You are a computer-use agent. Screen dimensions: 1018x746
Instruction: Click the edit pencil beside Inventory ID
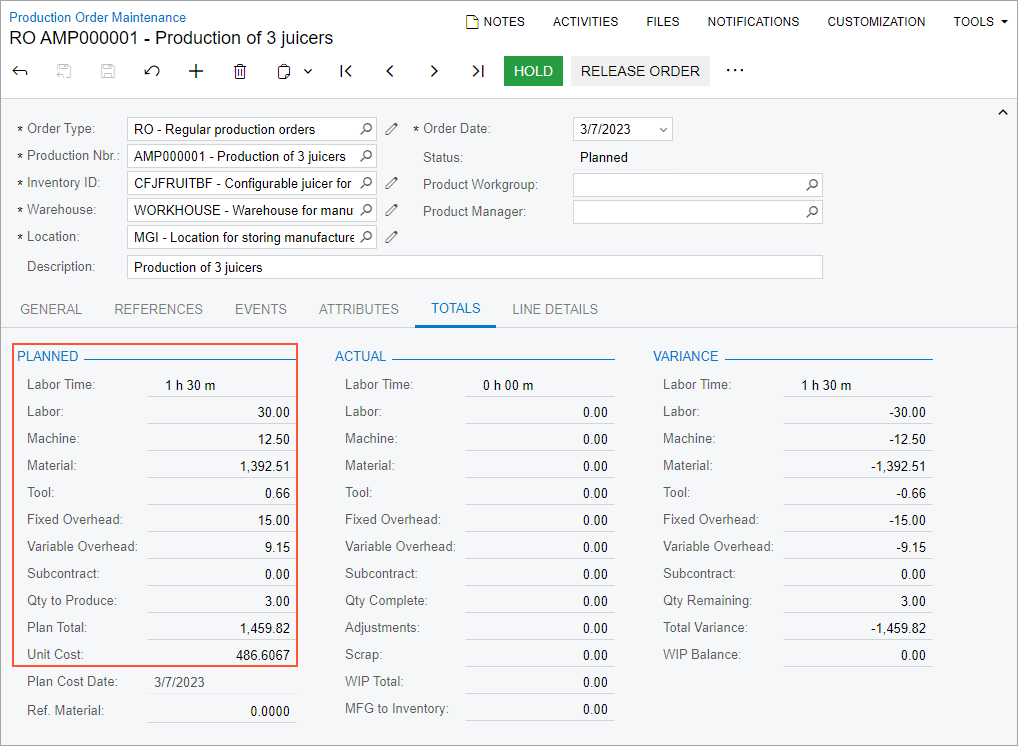(392, 183)
